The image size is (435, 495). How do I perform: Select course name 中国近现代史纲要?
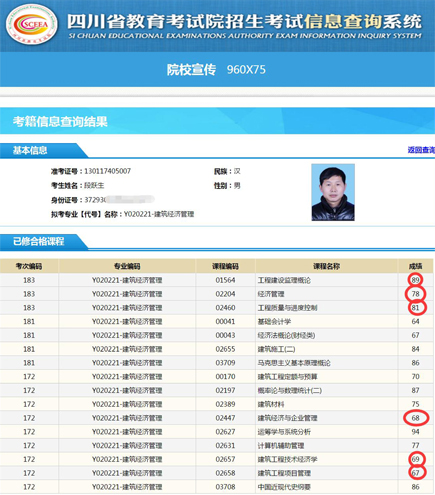284,487
